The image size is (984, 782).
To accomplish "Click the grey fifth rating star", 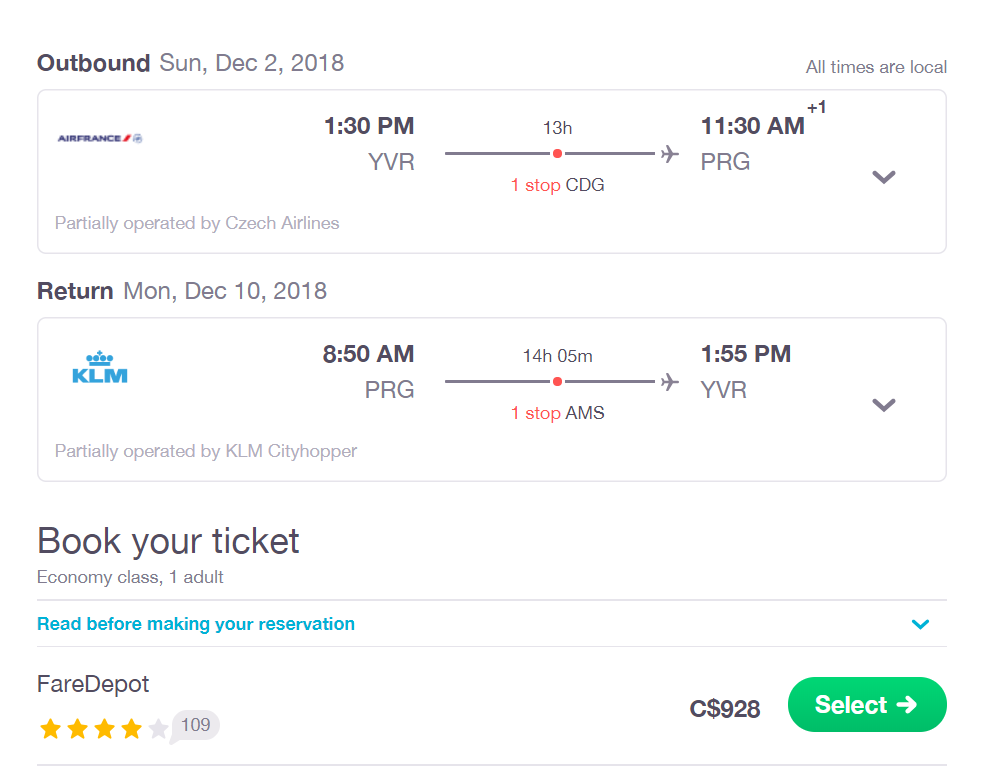I will coord(159,729).
